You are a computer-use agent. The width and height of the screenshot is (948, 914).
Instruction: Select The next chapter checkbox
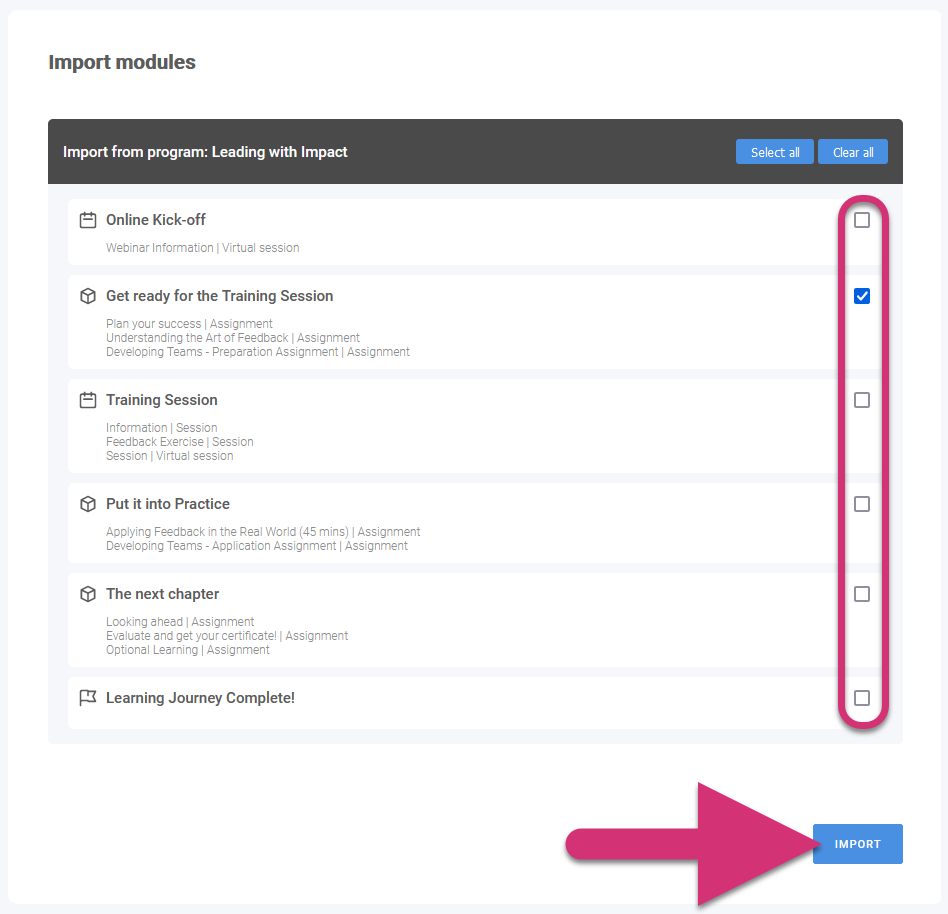tap(862, 593)
